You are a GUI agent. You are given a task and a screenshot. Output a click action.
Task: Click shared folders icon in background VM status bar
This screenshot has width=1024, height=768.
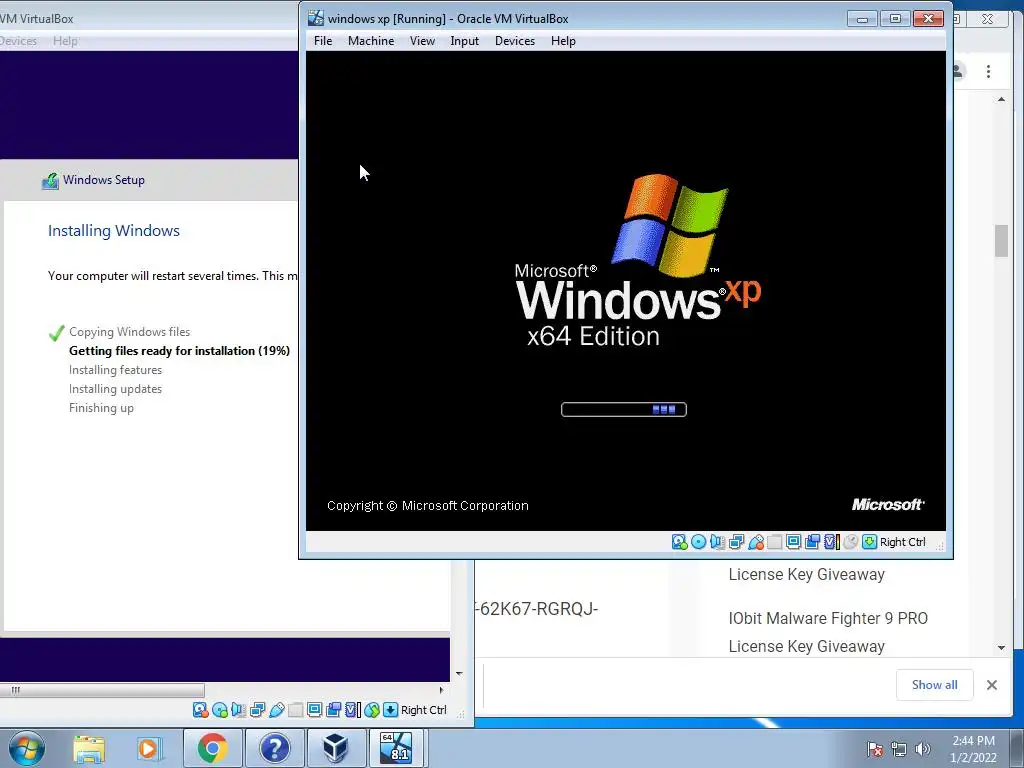pyautogui.click(x=295, y=710)
